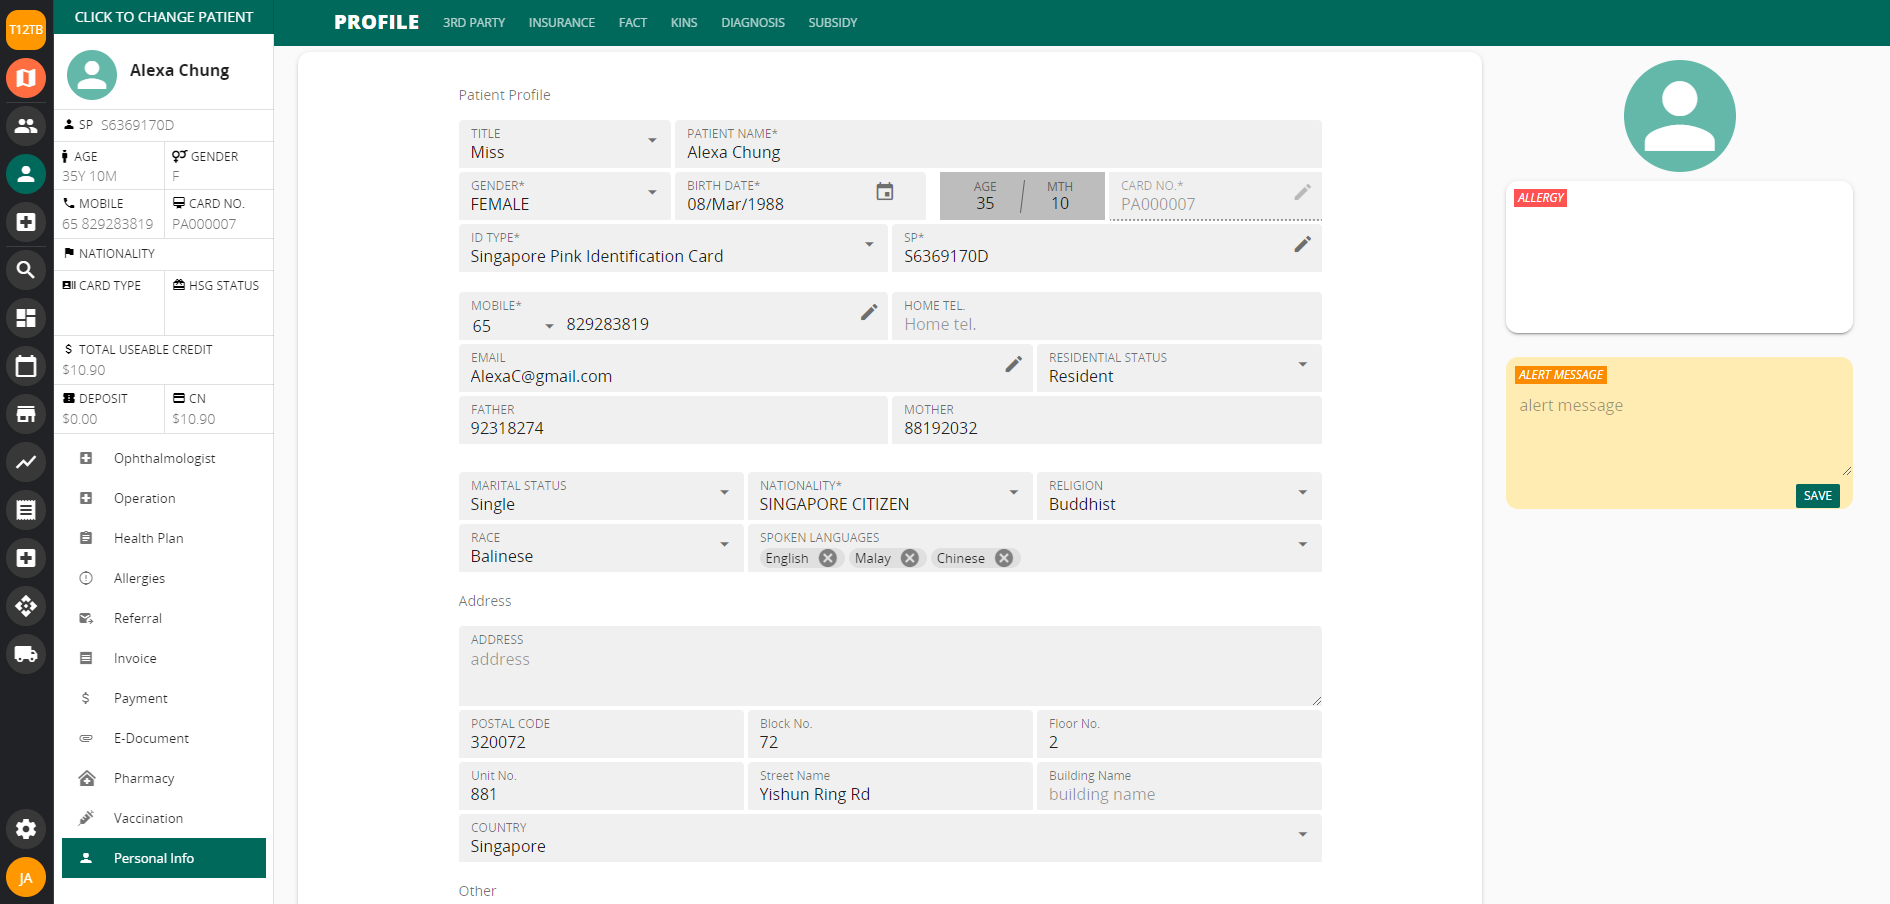Switch to the DIAGNOSIS tab
The width and height of the screenshot is (1890, 904).
coord(752,22)
